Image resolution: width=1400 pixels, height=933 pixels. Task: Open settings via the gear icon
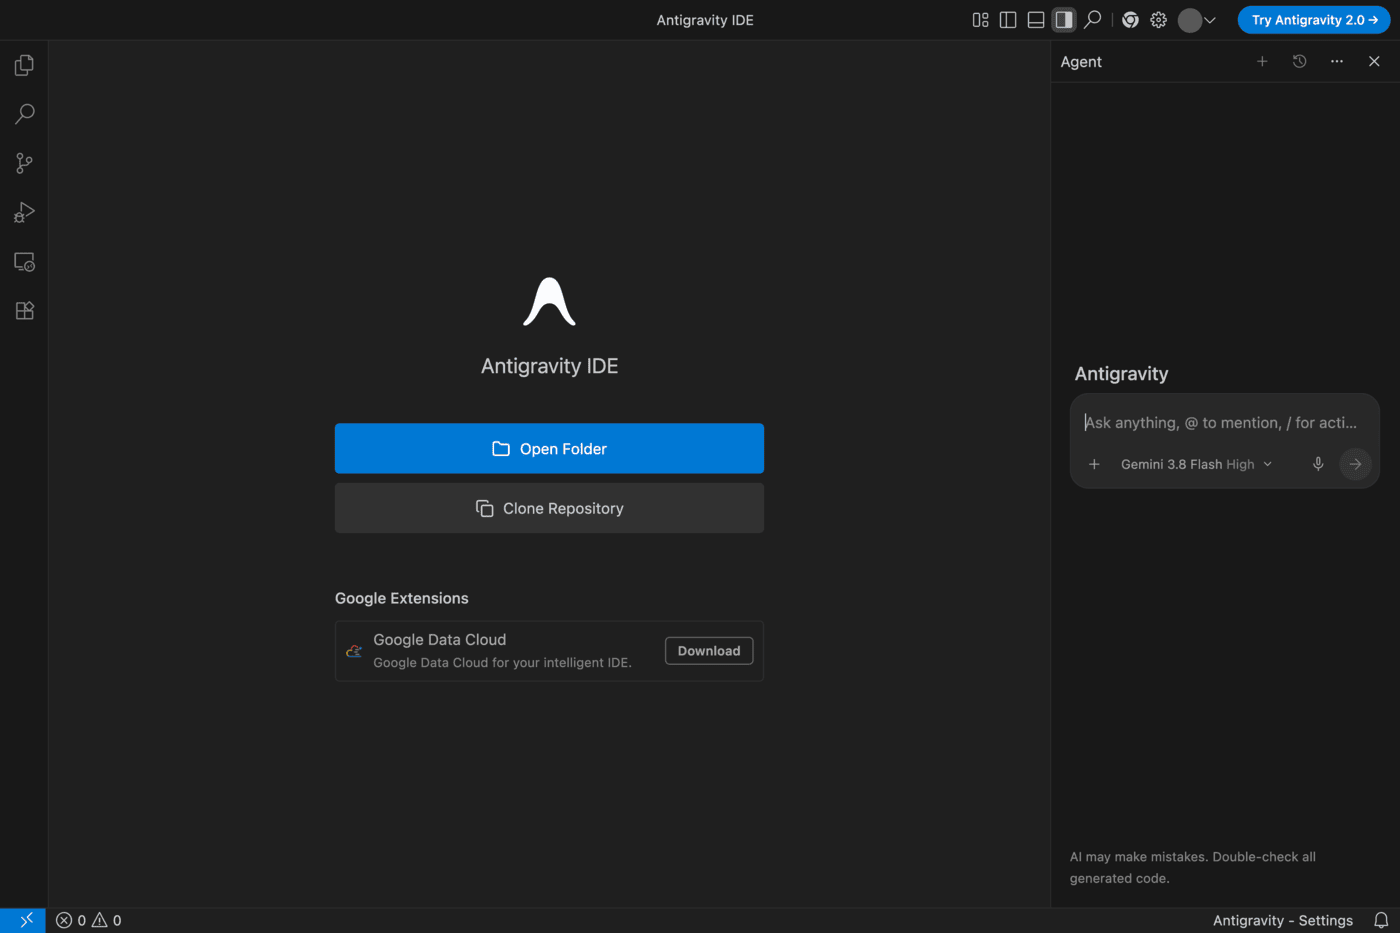click(1158, 20)
